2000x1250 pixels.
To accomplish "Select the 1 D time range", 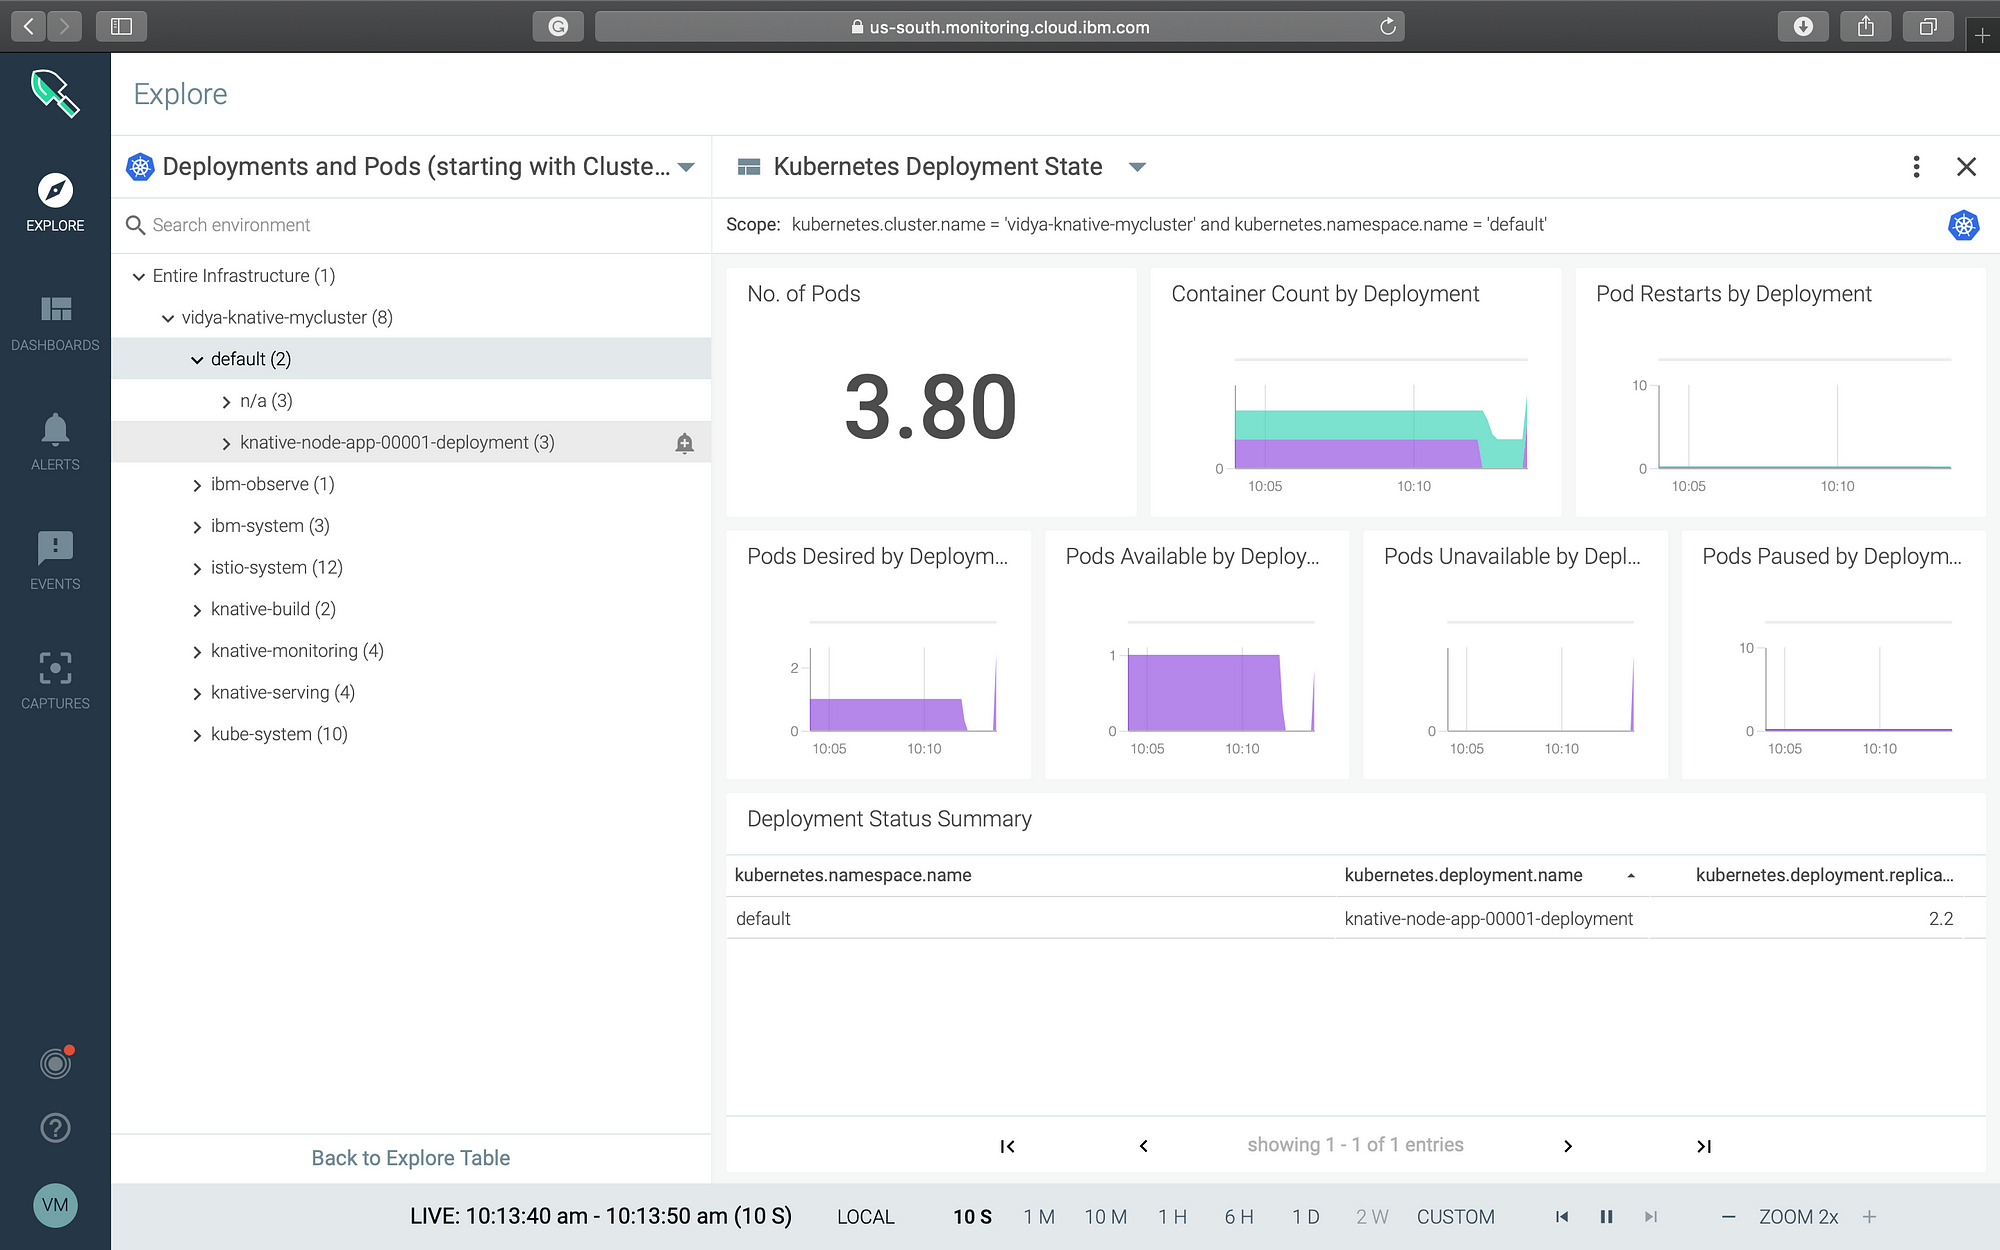I will [x=1305, y=1217].
